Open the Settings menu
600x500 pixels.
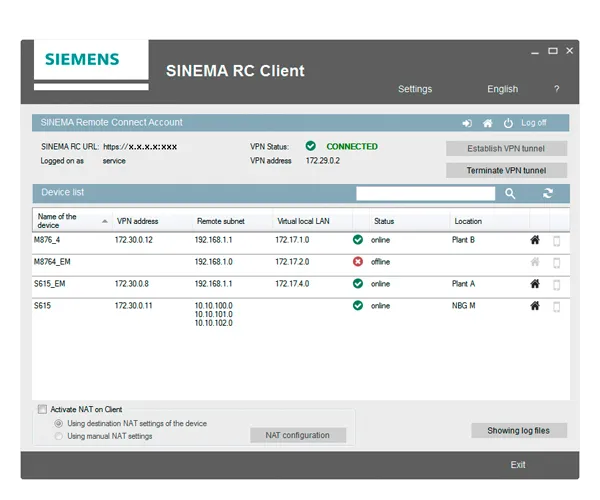point(415,89)
